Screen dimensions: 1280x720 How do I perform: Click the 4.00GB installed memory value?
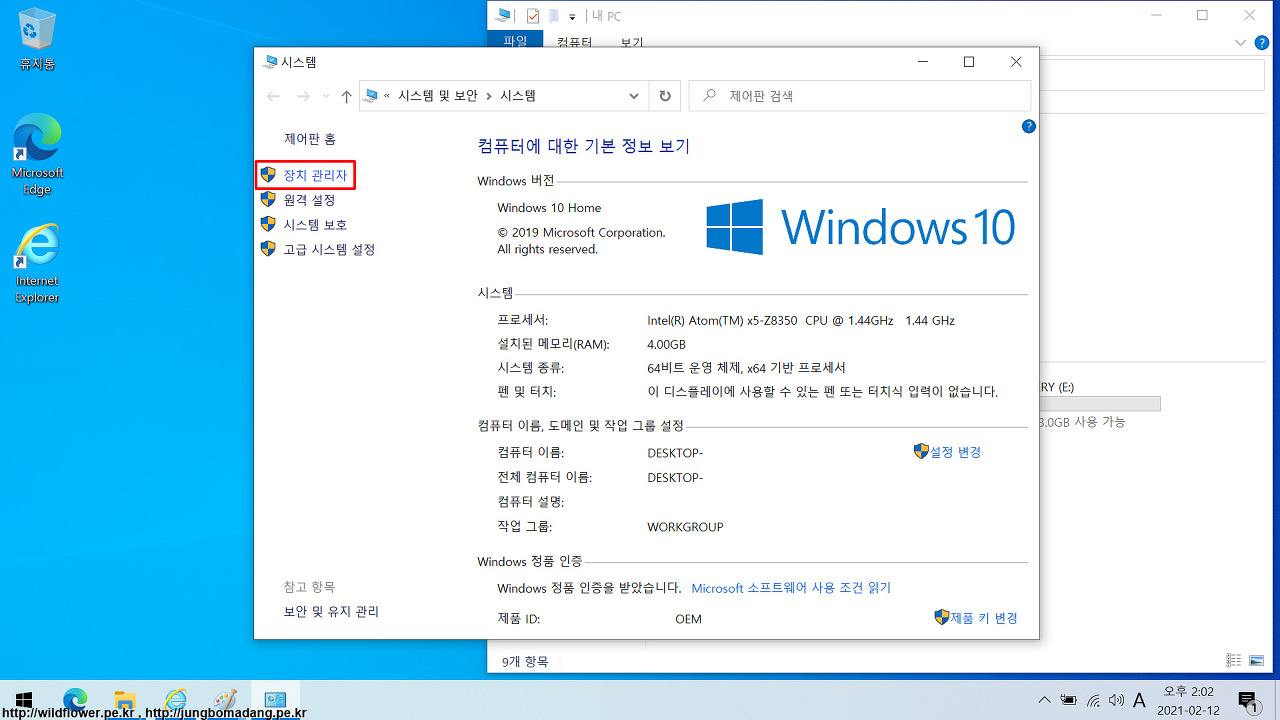pyautogui.click(x=666, y=344)
